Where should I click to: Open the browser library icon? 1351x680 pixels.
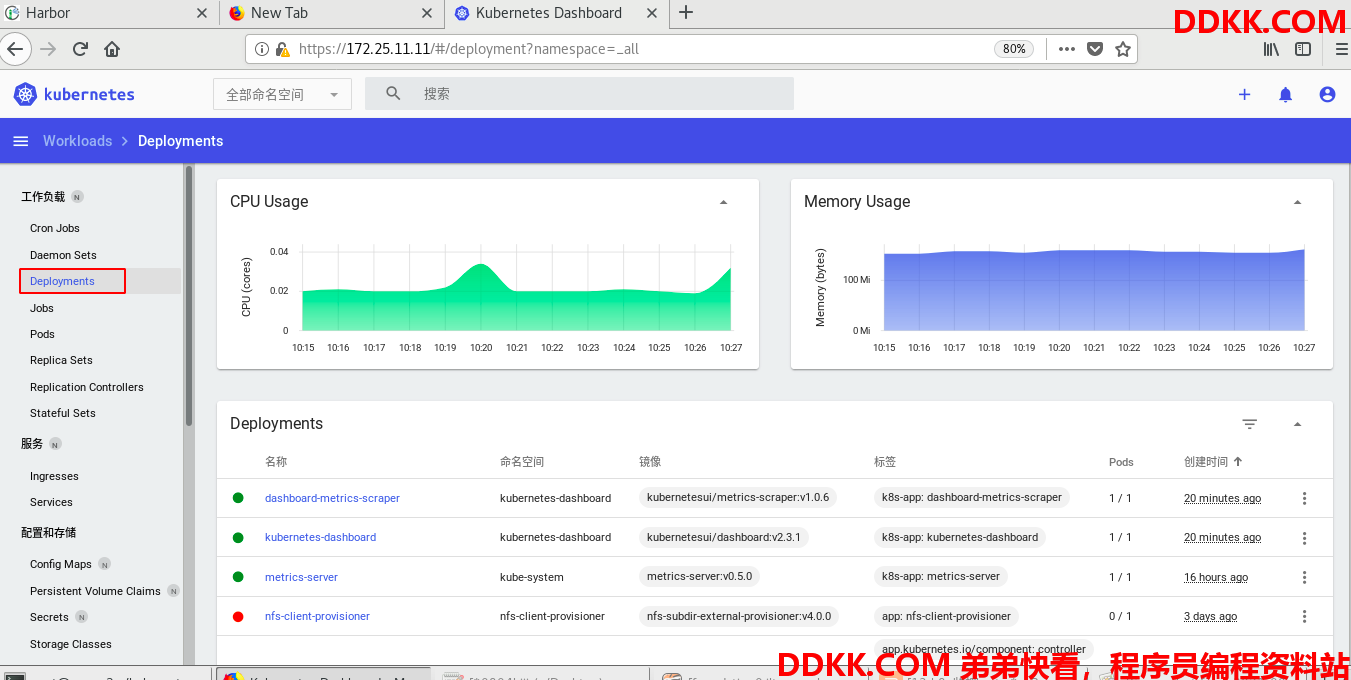point(1271,48)
